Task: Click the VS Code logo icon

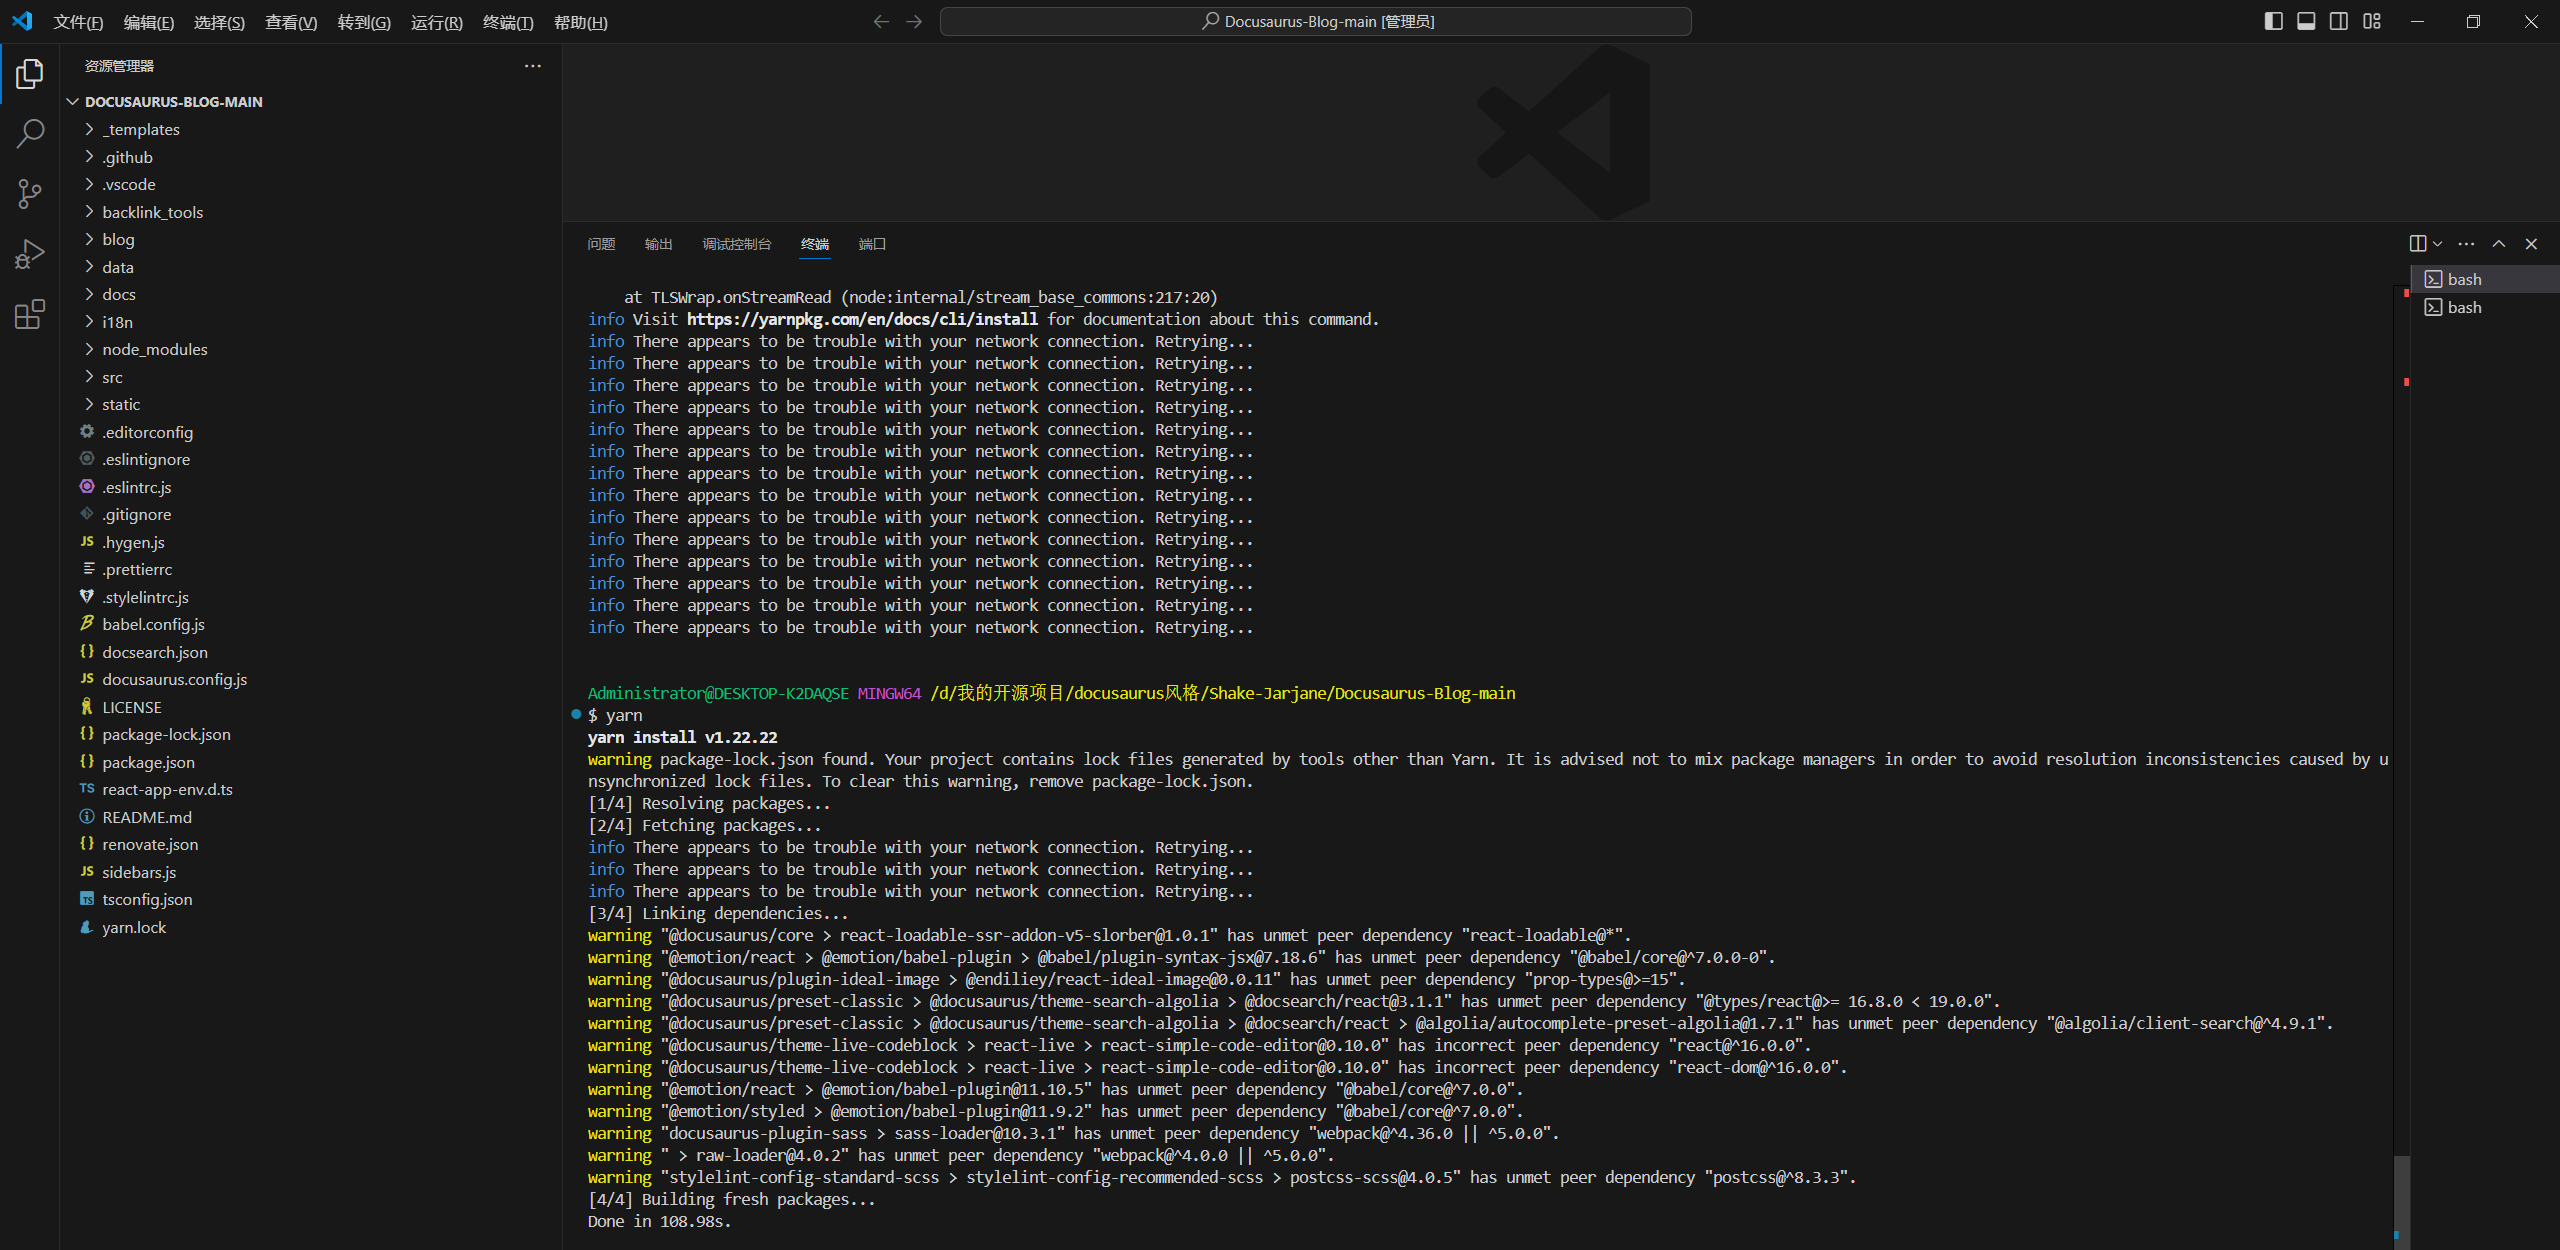Action: pos(22,21)
